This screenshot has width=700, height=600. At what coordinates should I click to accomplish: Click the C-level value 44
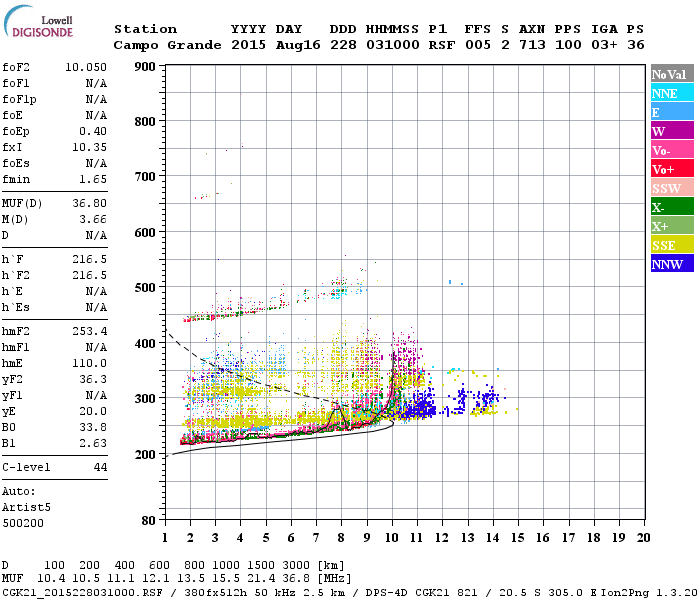click(100, 467)
